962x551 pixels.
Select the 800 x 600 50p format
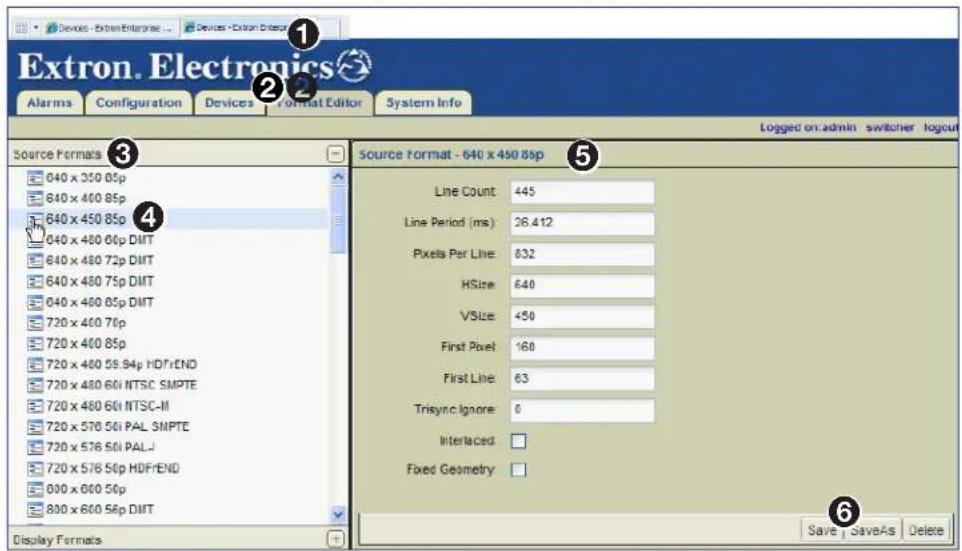pyautogui.click(x=86, y=490)
